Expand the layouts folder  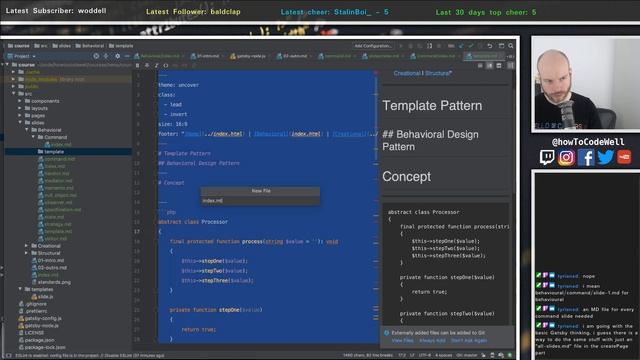pos(20,108)
